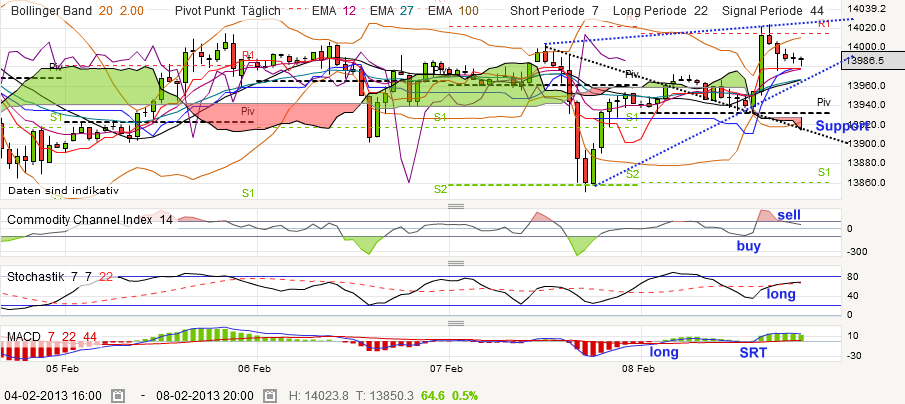Viewport: 905px width, 404px height.
Task: Open the end date calendar icon
Action: pos(270,396)
